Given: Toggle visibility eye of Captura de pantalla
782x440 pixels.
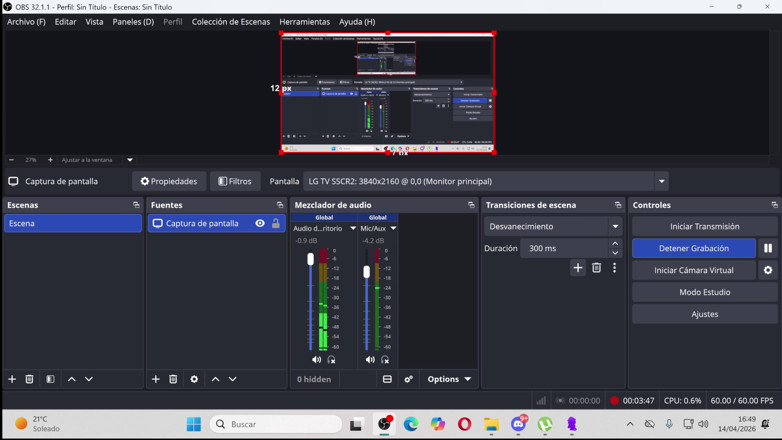Looking at the screenshot, I should pyautogui.click(x=260, y=223).
